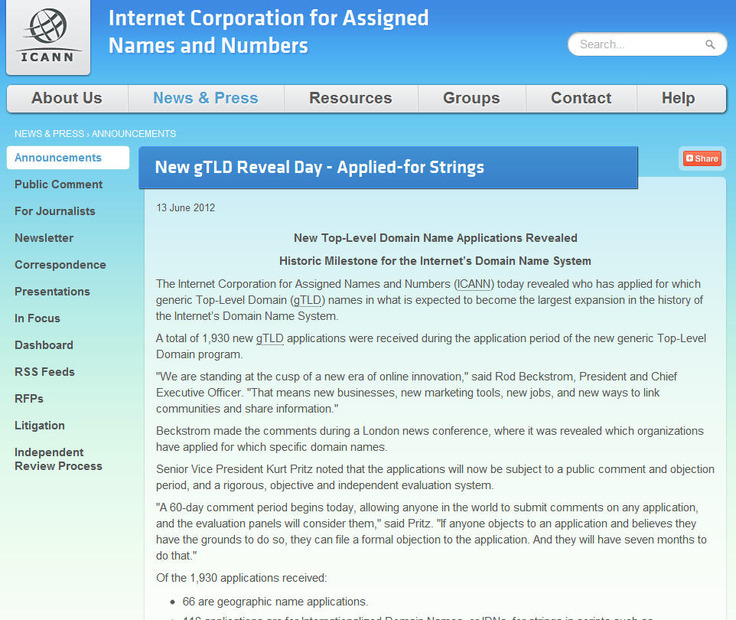Click the Share button
This screenshot has height=620, width=736.
coord(702,159)
